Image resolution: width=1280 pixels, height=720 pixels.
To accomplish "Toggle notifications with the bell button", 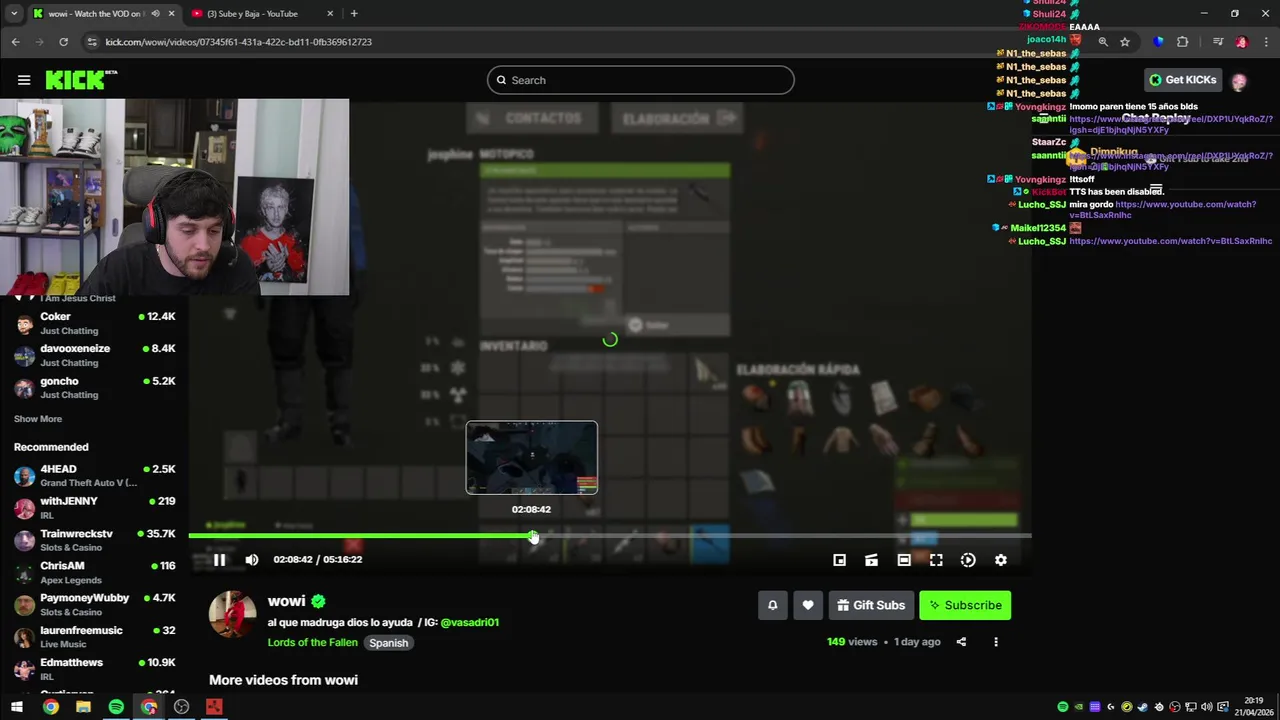I will pyautogui.click(x=772, y=605).
